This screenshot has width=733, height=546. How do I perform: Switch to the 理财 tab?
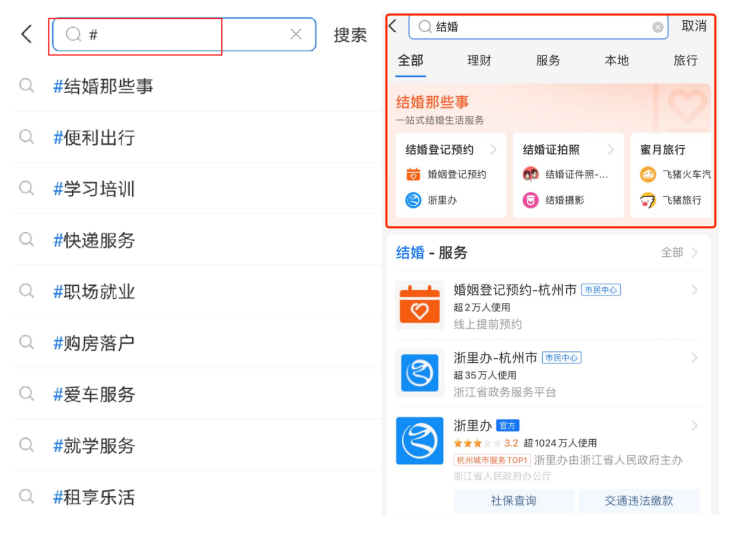pyautogui.click(x=479, y=60)
